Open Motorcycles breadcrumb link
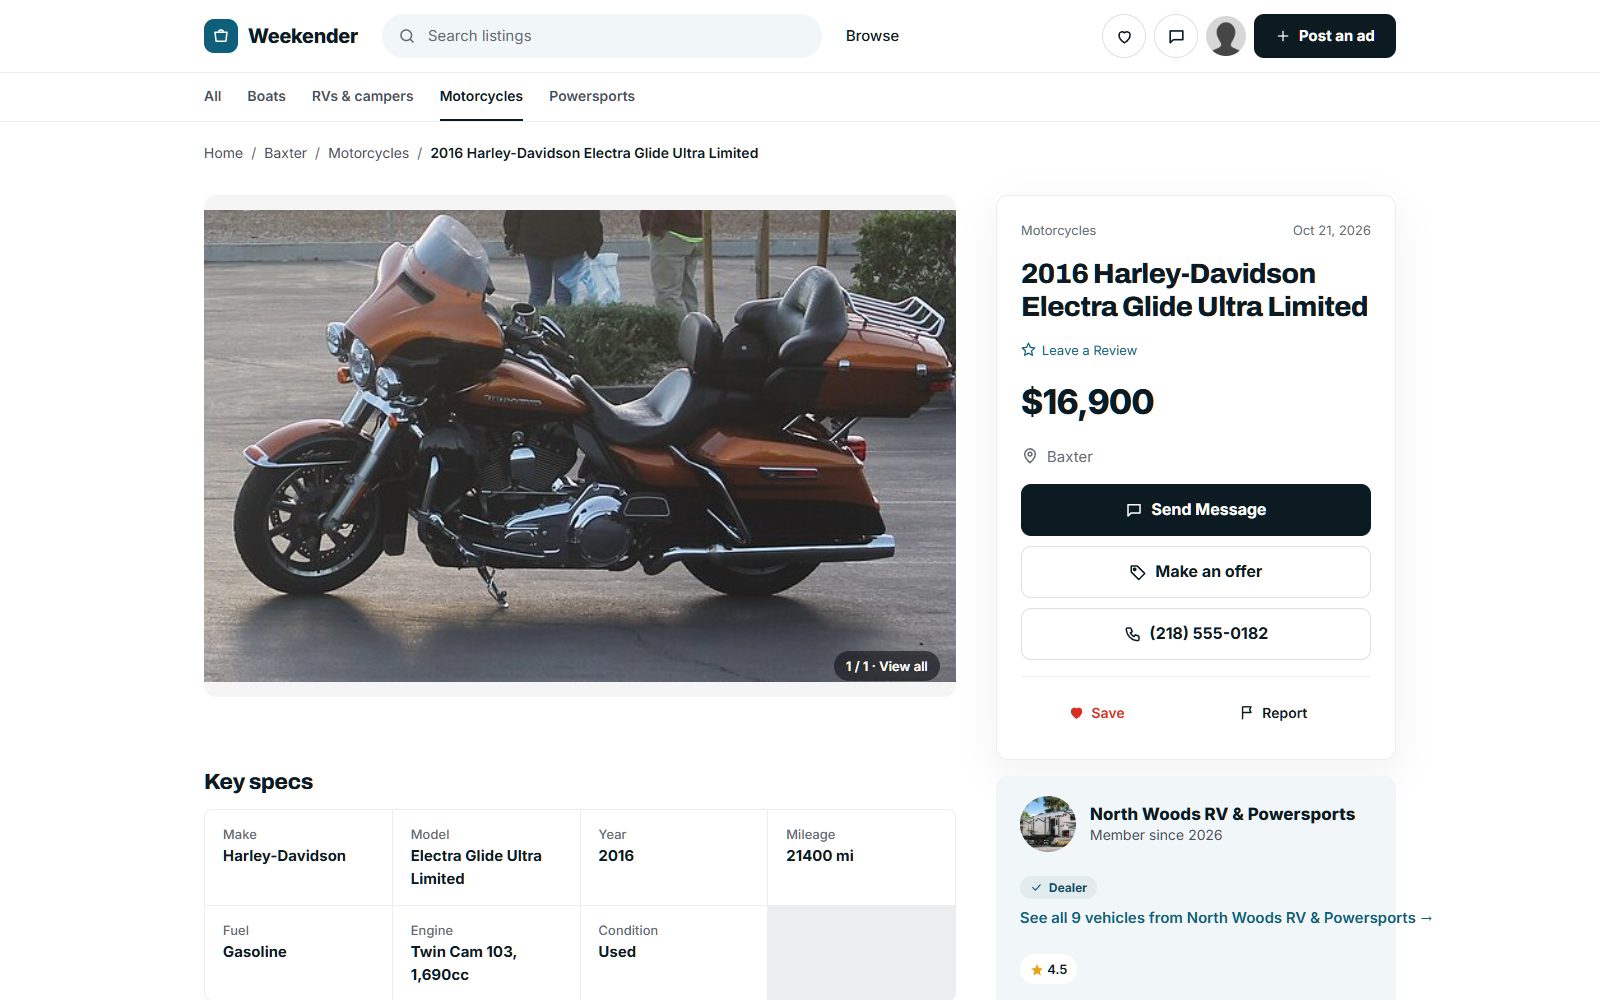 click(x=368, y=153)
